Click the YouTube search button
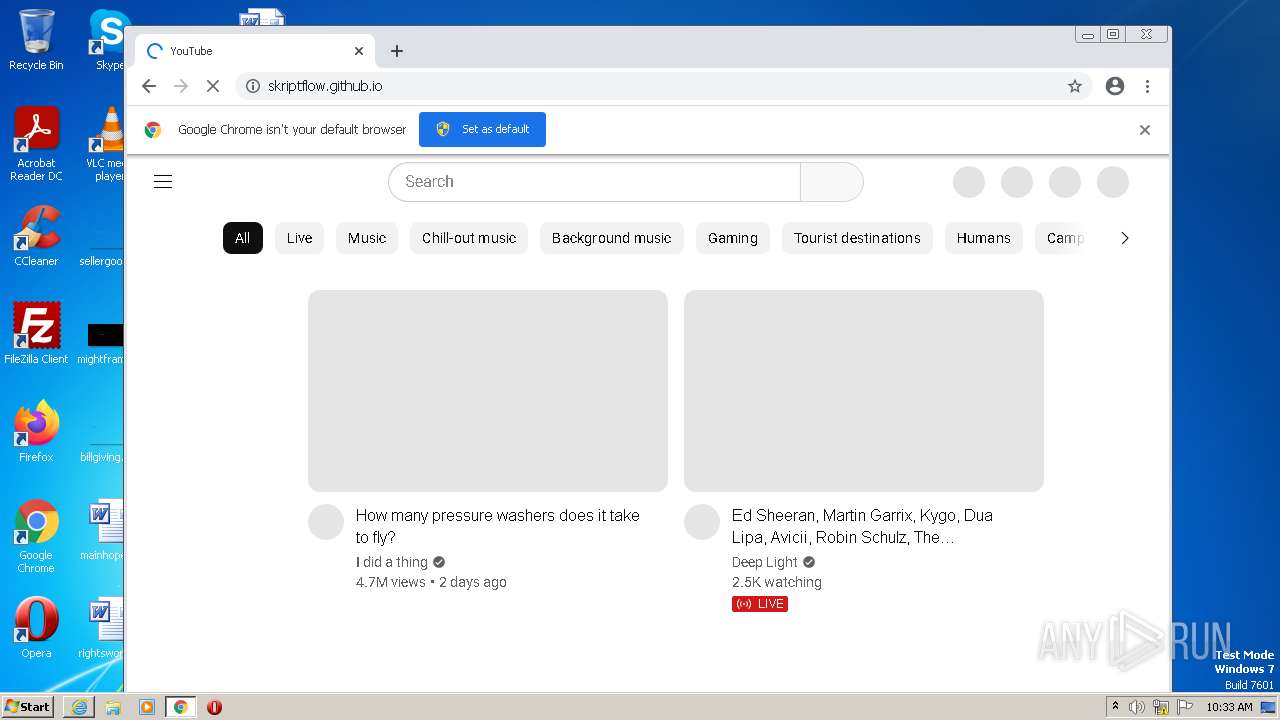The width and height of the screenshot is (1280, 720). (832, 182)
